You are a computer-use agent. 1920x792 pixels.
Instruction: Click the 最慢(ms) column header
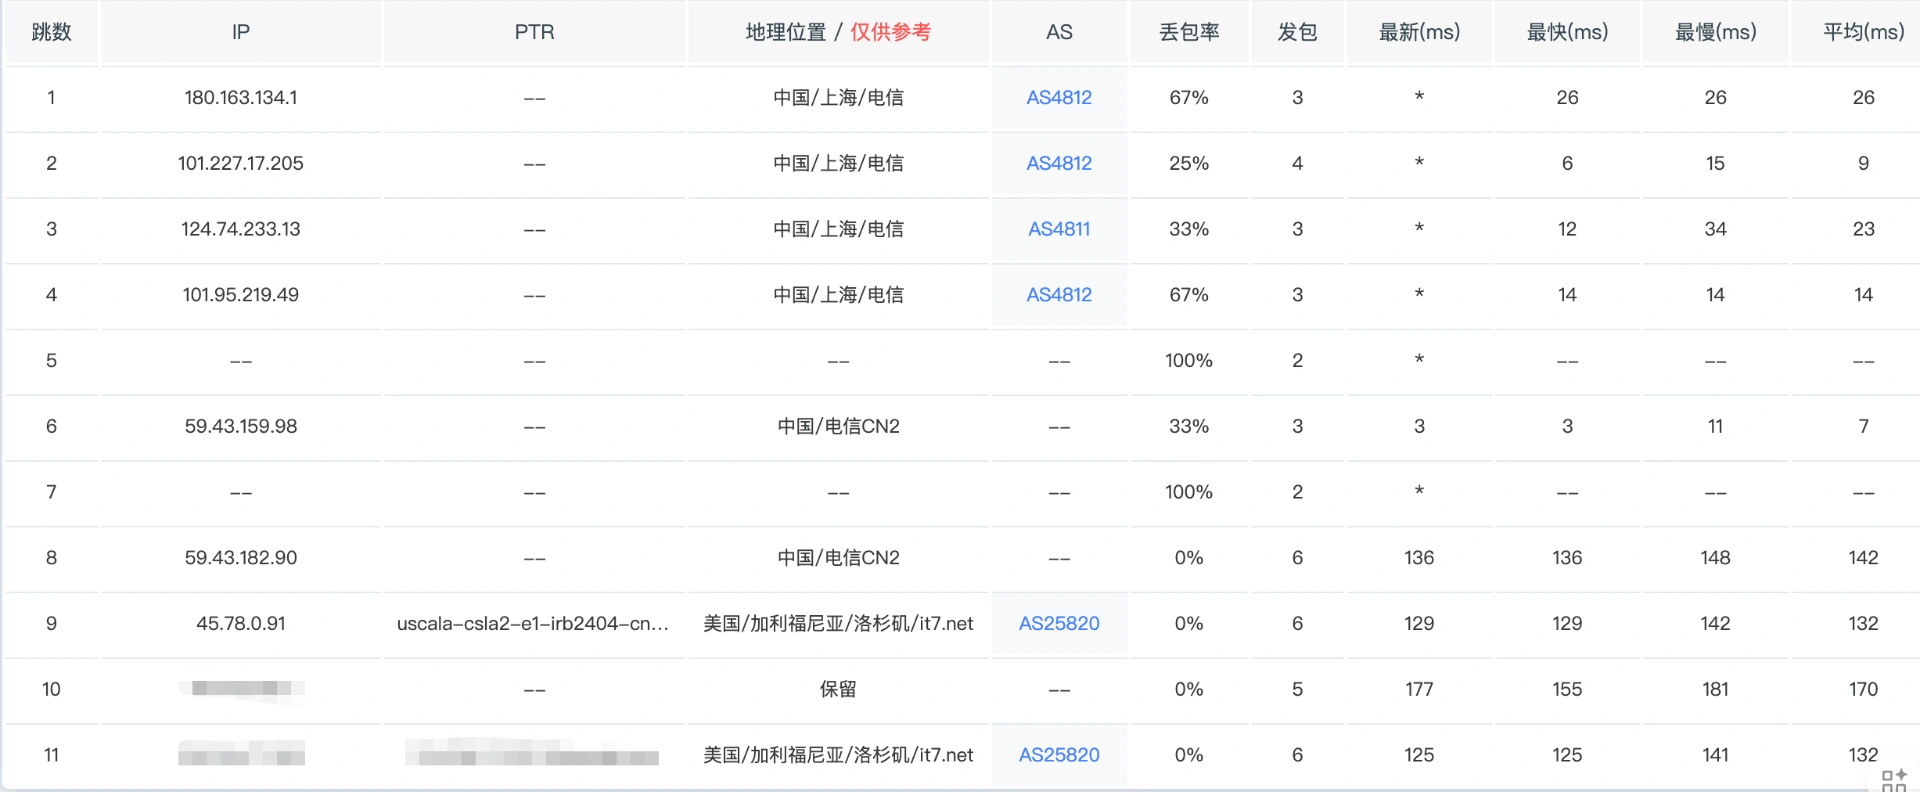point(1715,32)
